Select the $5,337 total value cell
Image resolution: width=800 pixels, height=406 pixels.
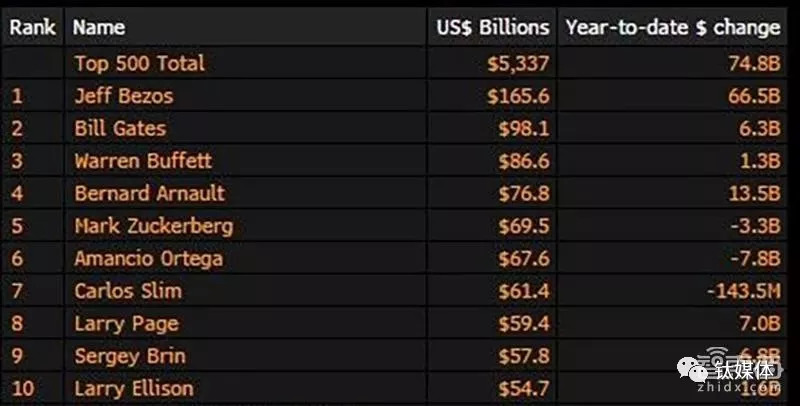(x=516, y=63)
